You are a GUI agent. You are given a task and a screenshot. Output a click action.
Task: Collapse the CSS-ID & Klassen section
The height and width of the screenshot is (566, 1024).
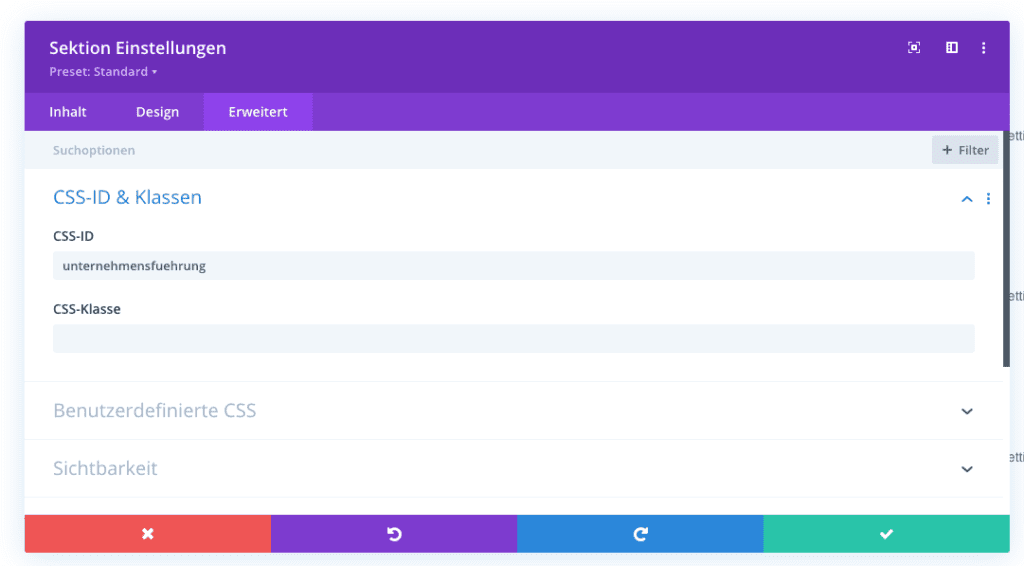[966, 199]
